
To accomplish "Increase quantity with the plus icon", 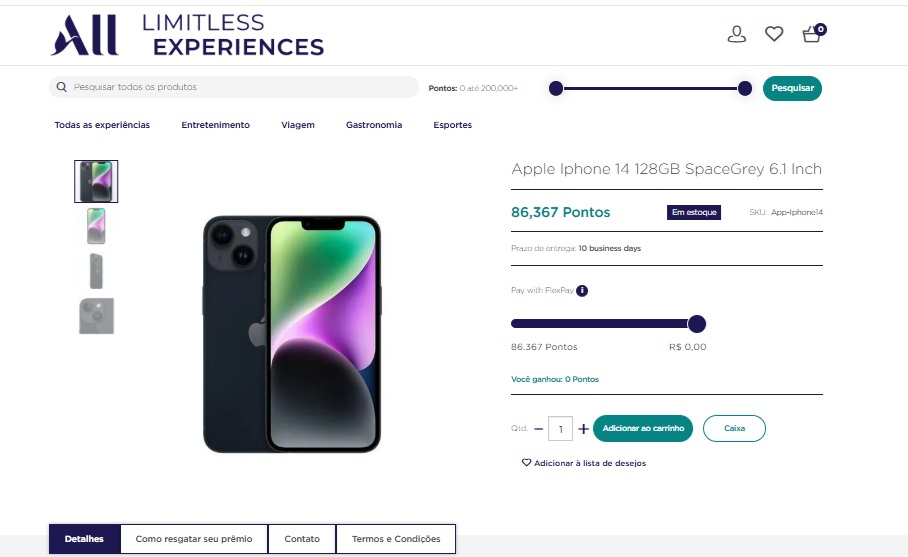I will click(584, 429).
